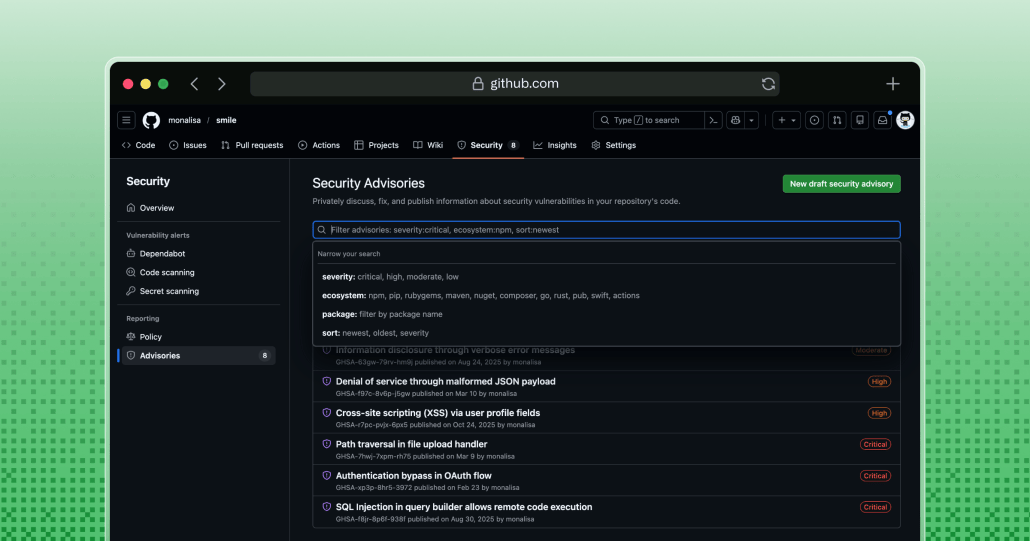Click the github.com address bar

[514, 84]
